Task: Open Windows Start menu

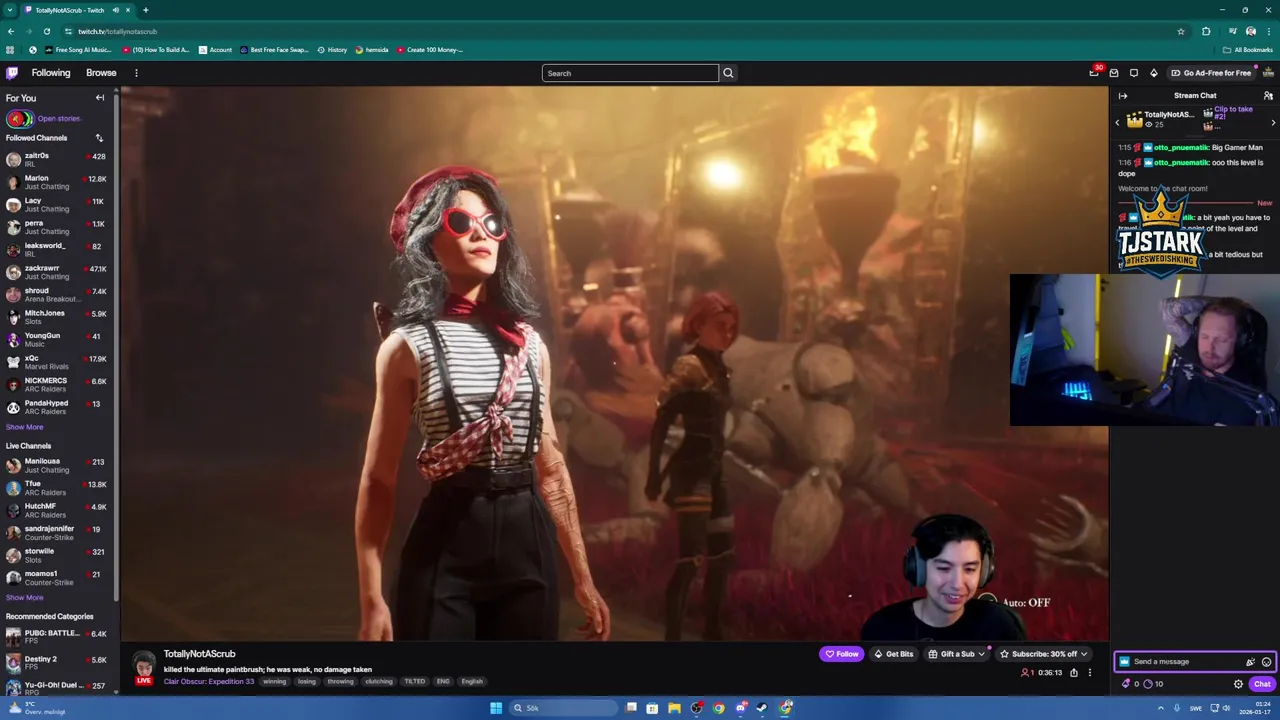Action: point(496,708)
